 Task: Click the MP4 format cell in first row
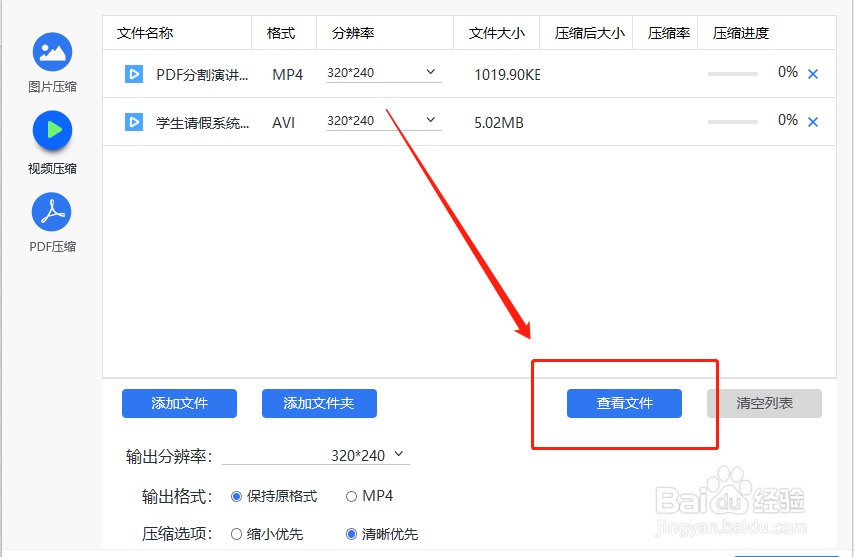point(287,75)
